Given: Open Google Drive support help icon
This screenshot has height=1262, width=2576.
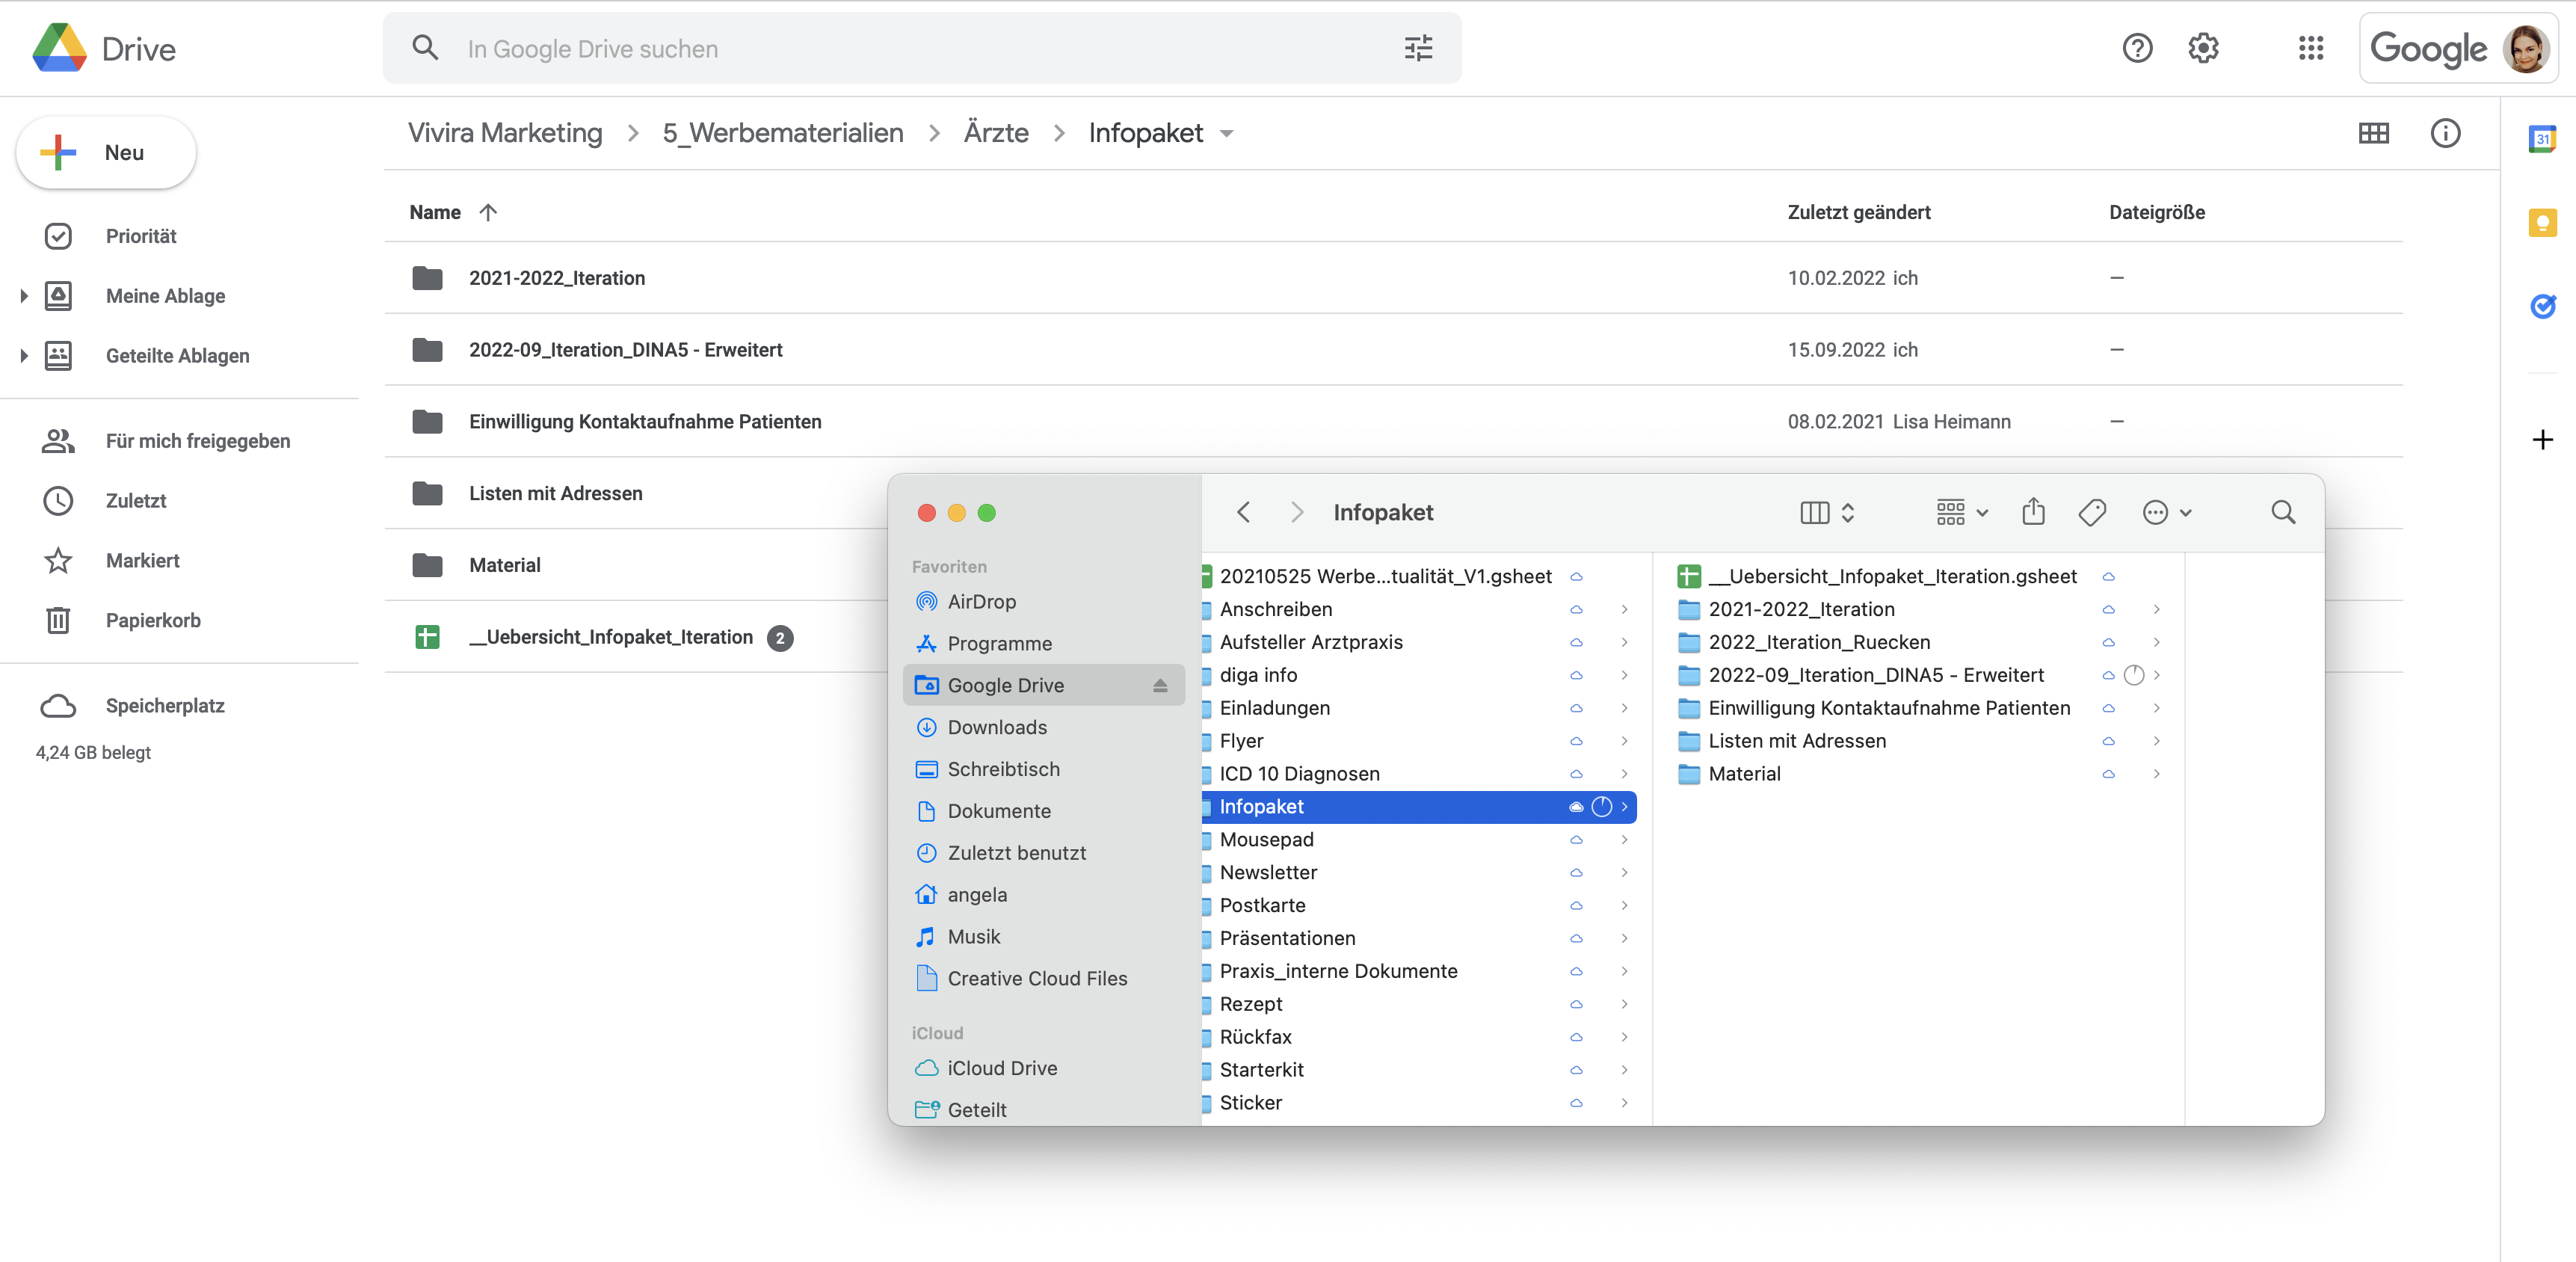Looking at the screenshot, I should [2137, 48].
